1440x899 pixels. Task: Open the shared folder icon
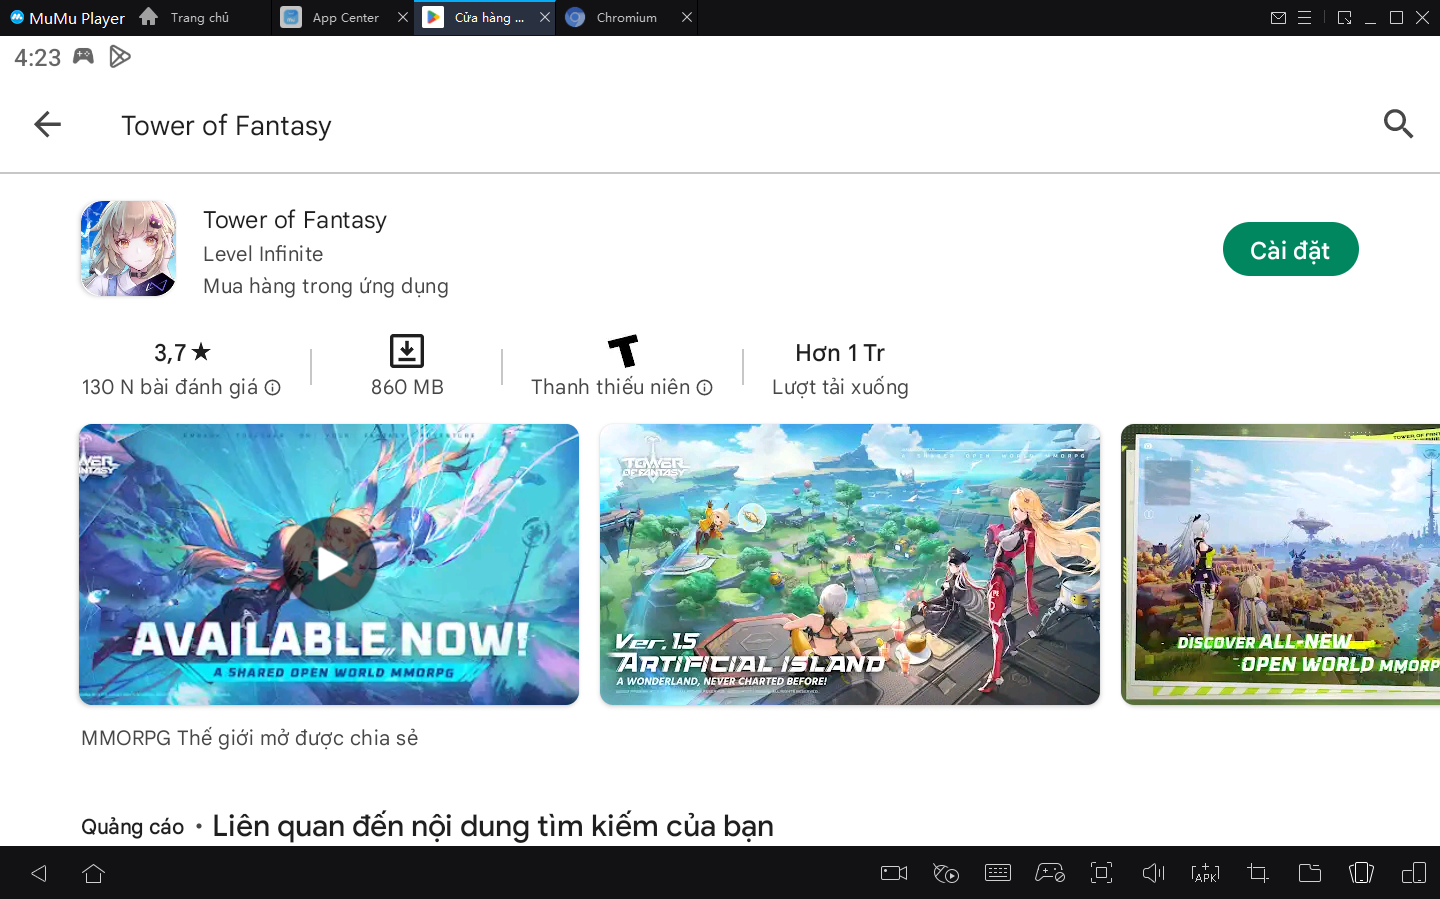(1309, 873)
